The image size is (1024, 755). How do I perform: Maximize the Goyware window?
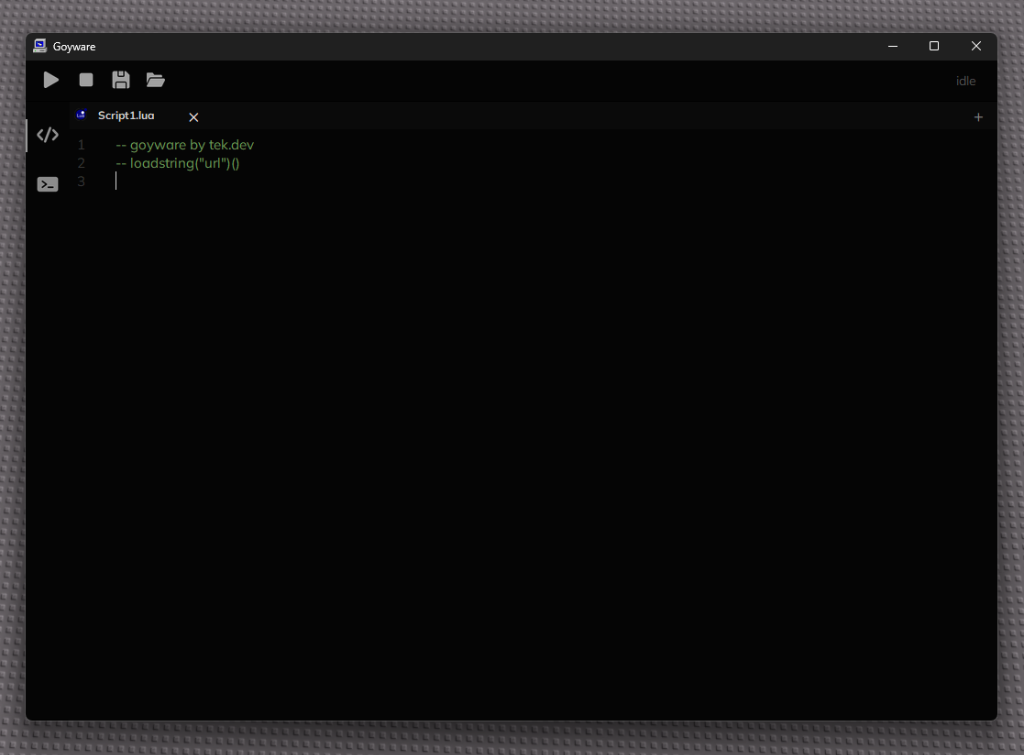934,46
